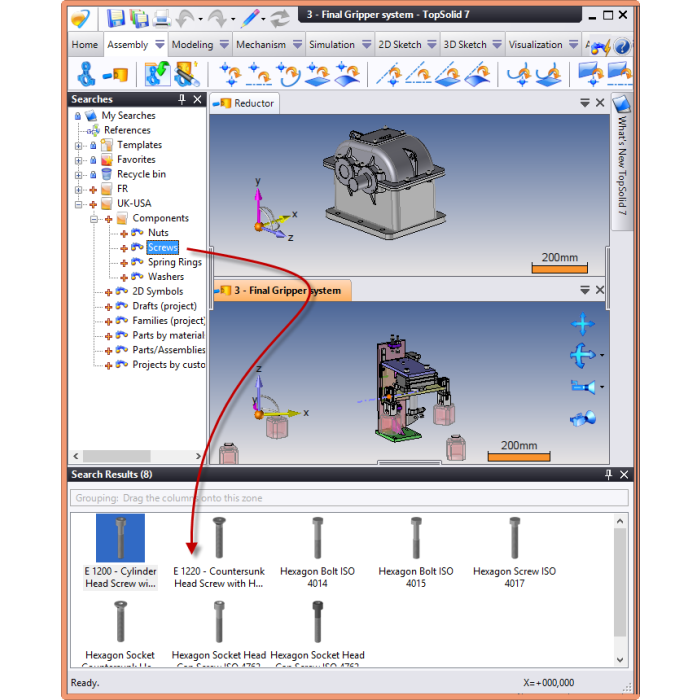Open the Redo history dropdown arrow
This screenshot has width=700, height=700.
[x=233, y=19]
